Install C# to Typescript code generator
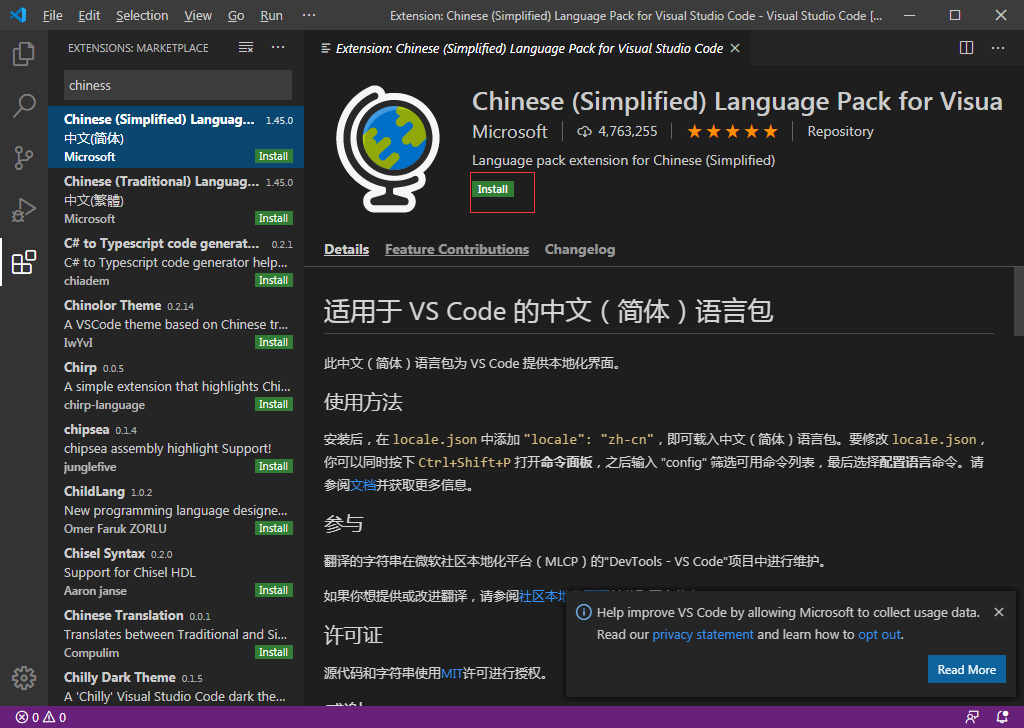The image size is (1024, 728). point(274,281)
